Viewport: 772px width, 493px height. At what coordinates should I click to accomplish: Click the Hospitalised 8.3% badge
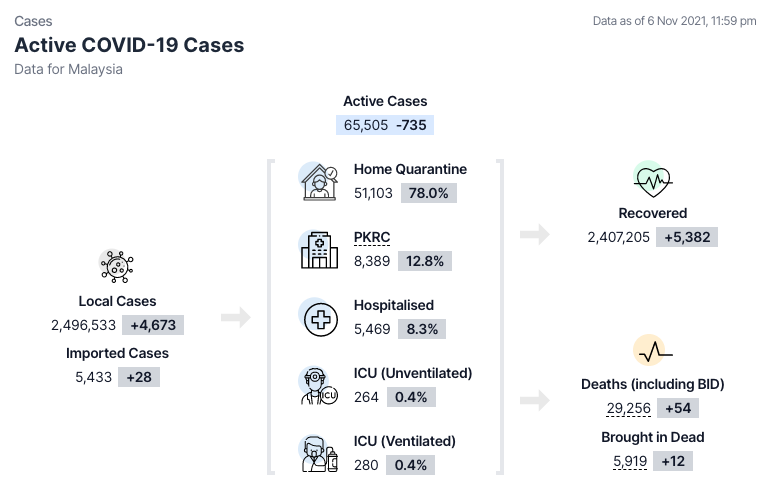click(423, 329)
